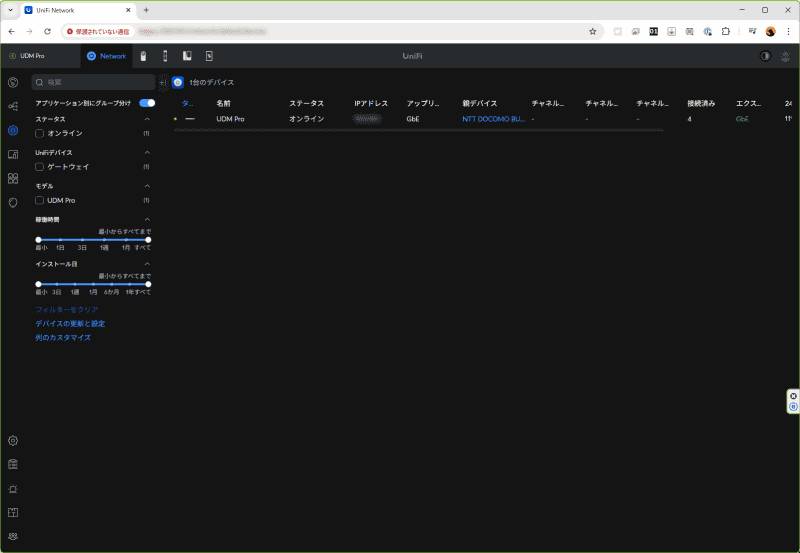Screen dimensions: 800x553
Task: Open the Settings gear in sidebar
Action: tap(13, 440)
